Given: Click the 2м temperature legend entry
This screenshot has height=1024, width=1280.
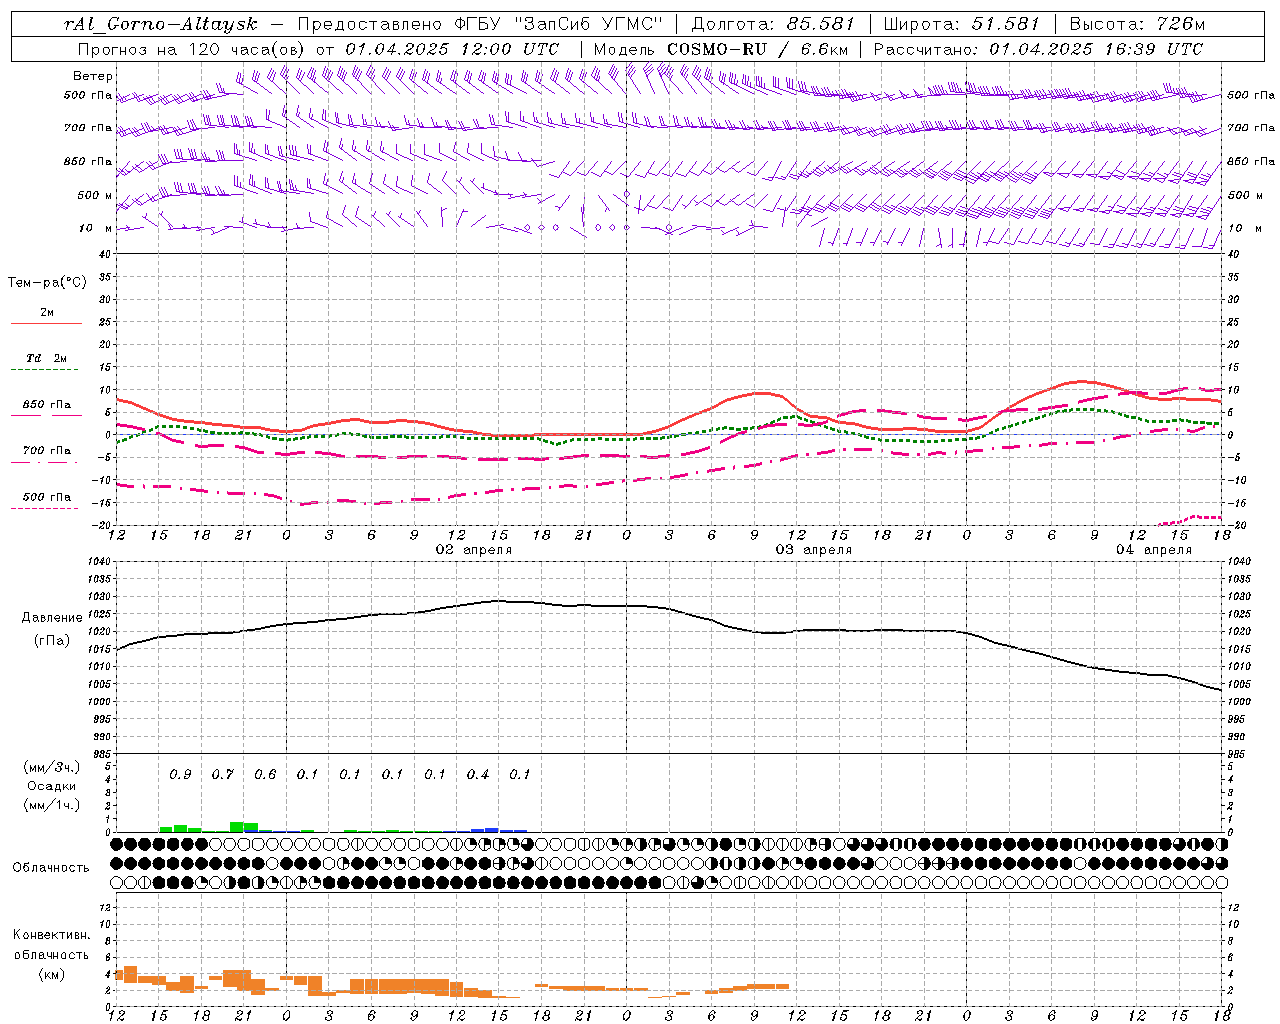Looking at the screenshot, I should point(47,312).
